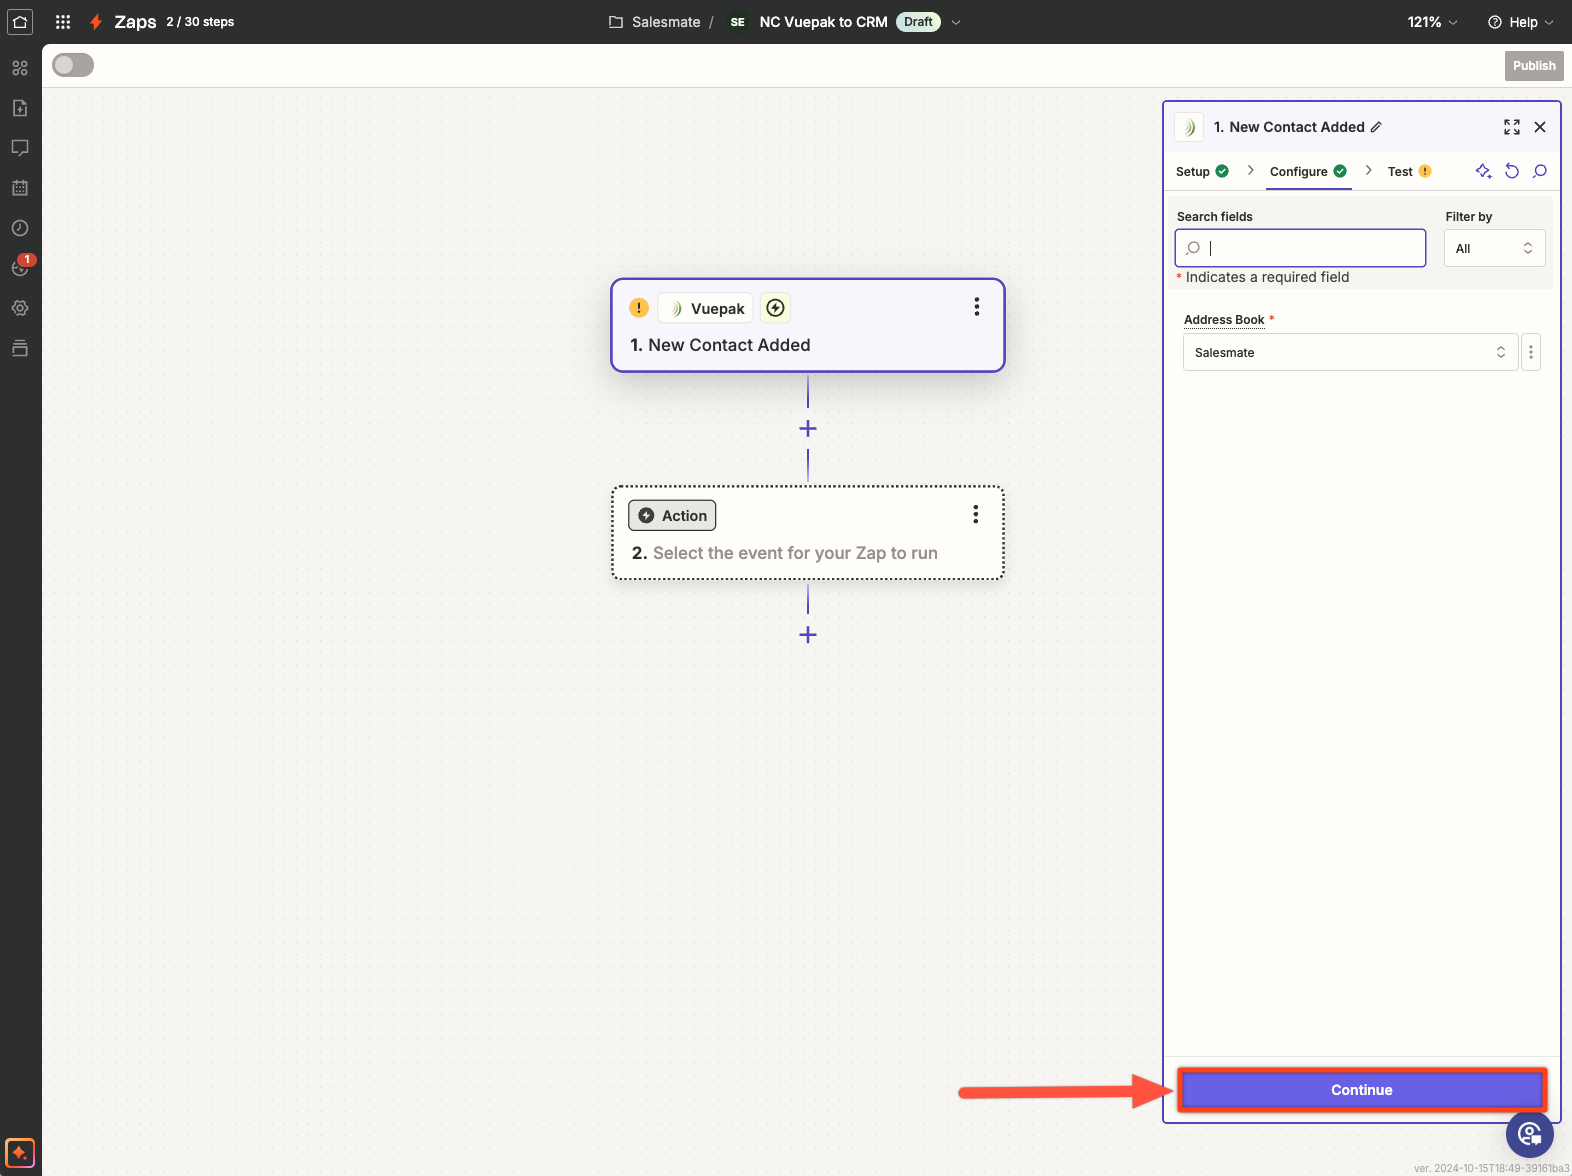Toggle the Zap on/off switch

point(73,65)
